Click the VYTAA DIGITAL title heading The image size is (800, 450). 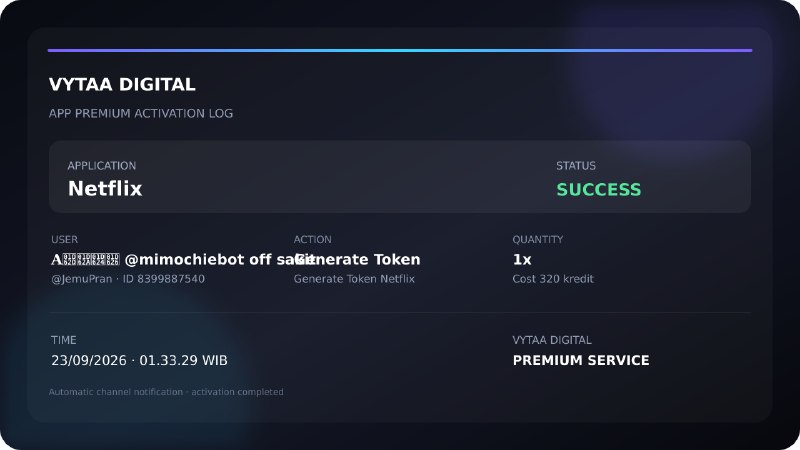[x=122, y=85]
